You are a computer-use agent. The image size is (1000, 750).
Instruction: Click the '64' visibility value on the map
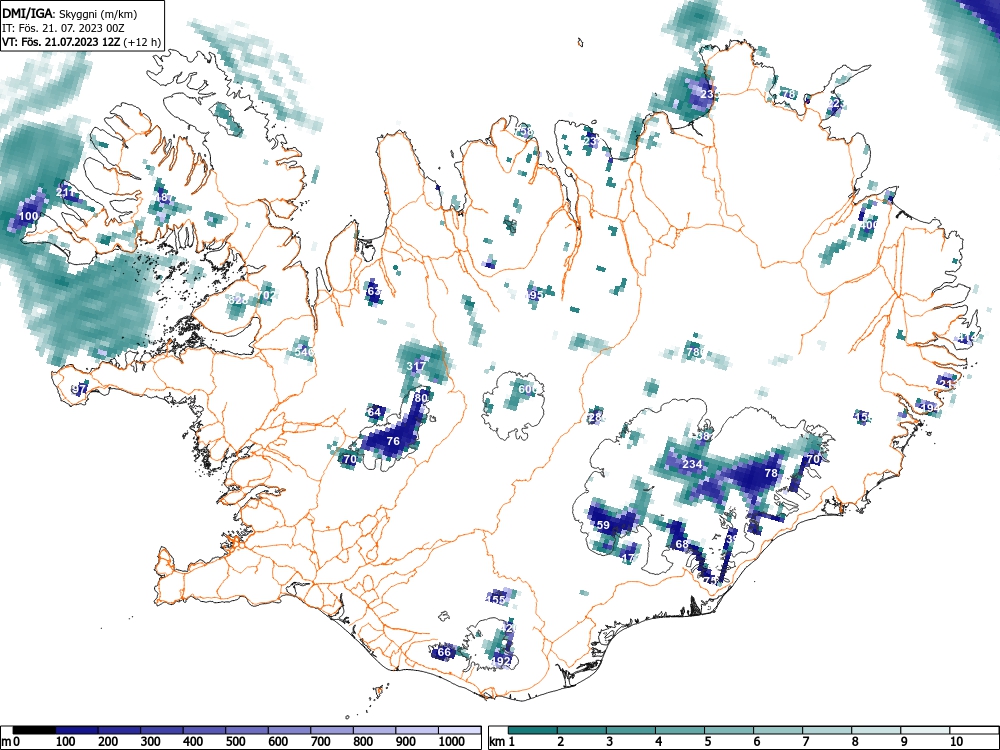[x=374, y=412]
